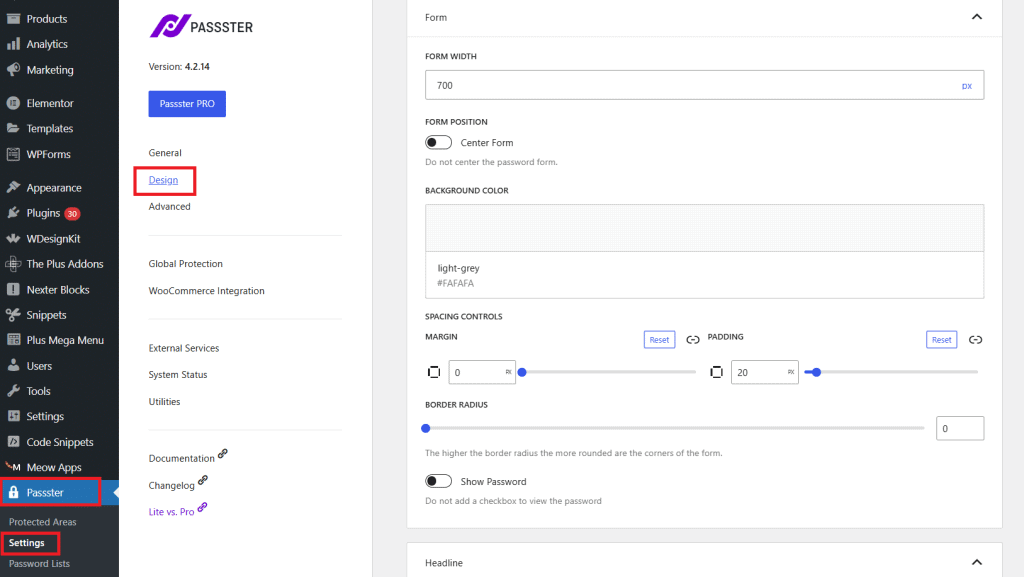Click The Plus Addons icon

[13, 264]
